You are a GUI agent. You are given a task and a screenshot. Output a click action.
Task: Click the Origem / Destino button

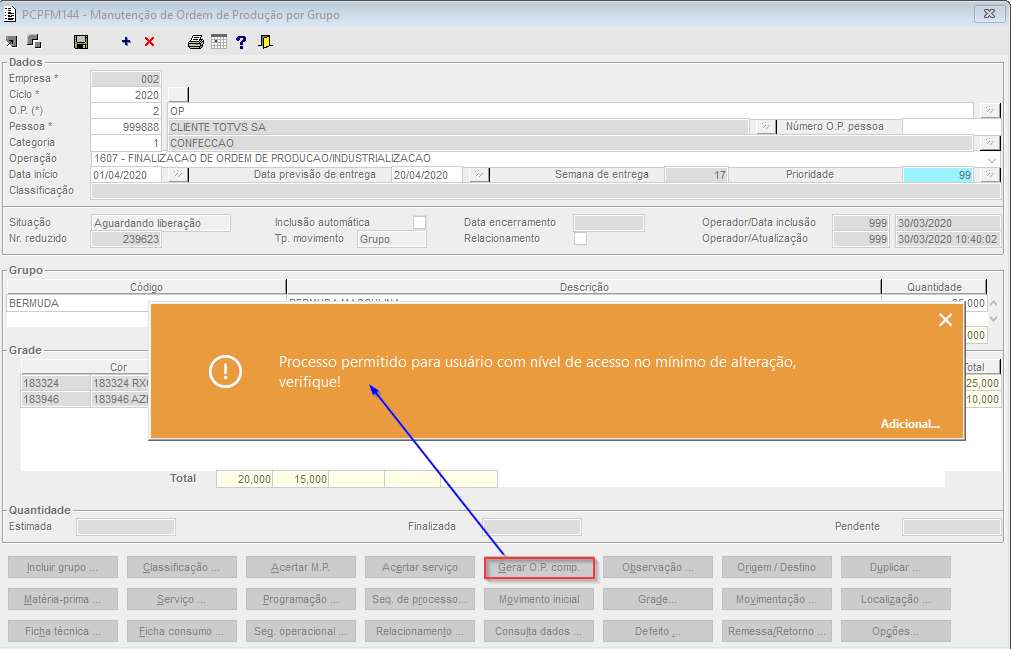pyautogui.click(x=777, y=567)
